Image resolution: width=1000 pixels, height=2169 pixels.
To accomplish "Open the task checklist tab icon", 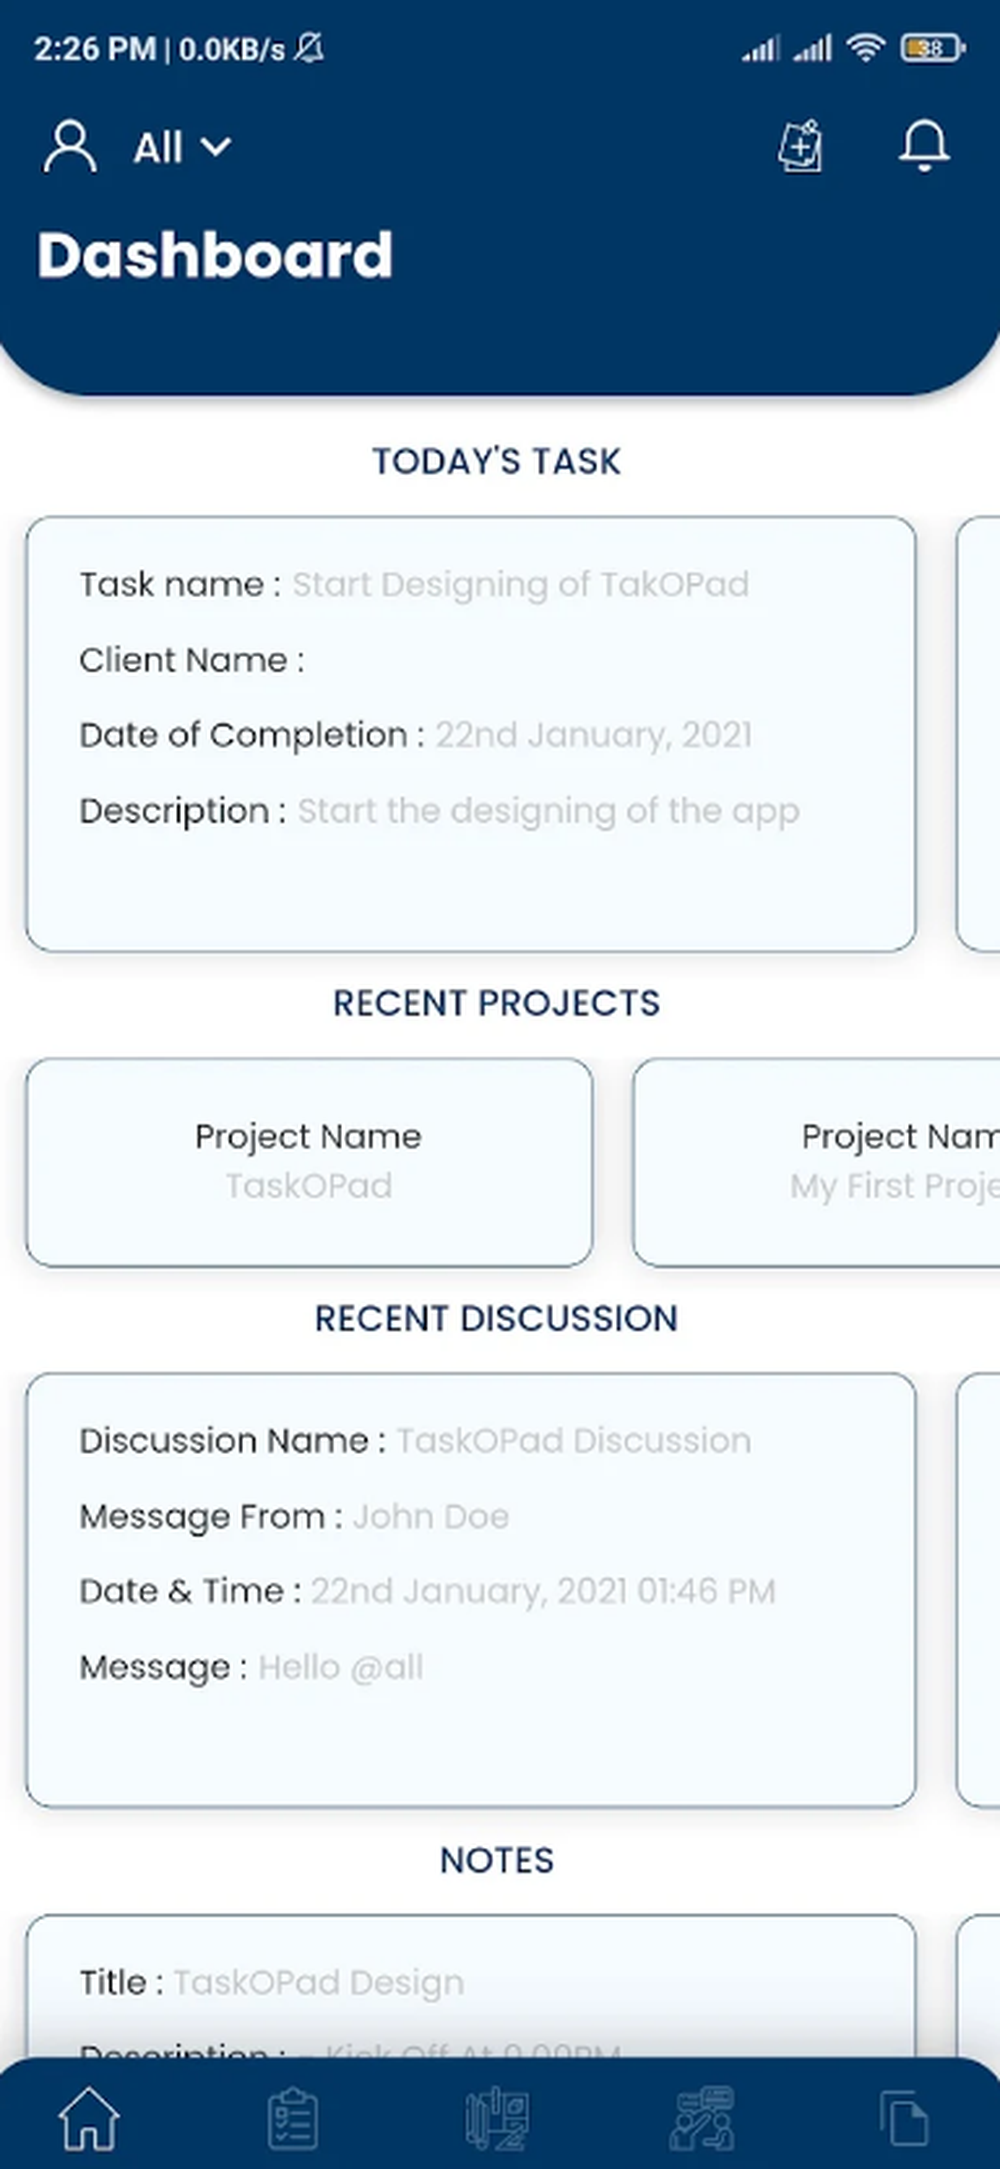I will point(293,2119).
